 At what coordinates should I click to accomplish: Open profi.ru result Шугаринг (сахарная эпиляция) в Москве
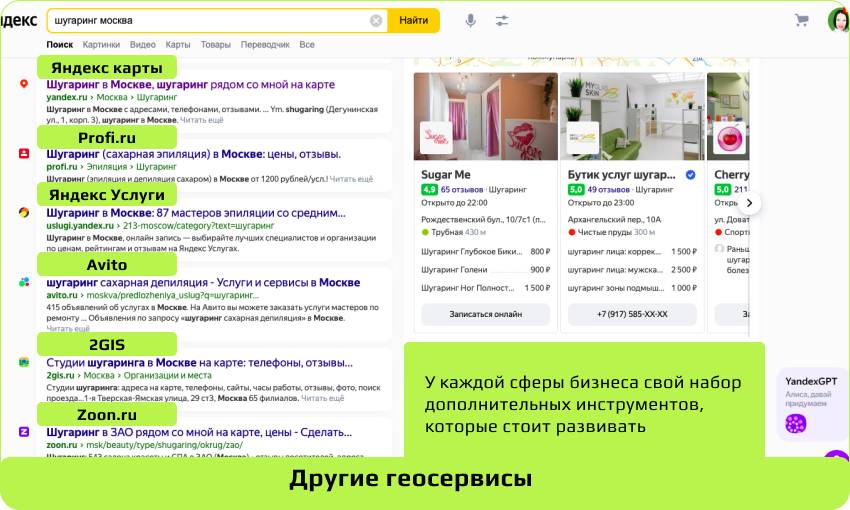[x=194, y=154]
